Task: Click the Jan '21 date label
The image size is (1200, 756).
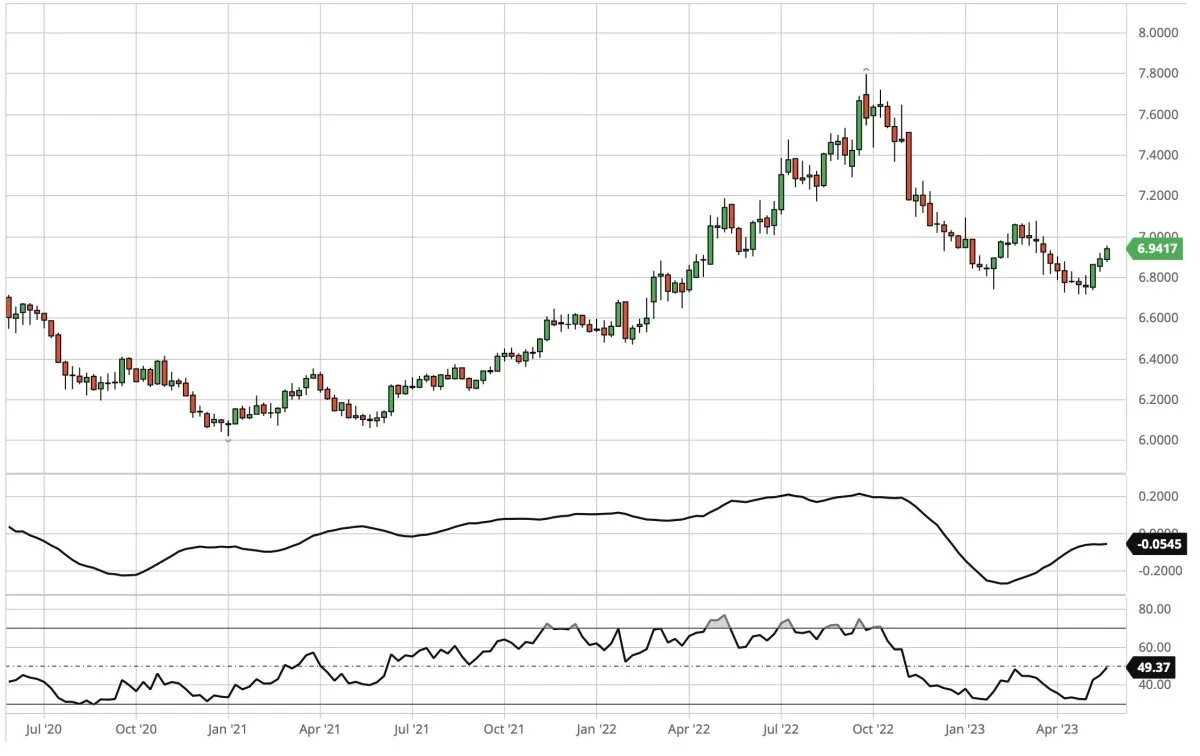Action: tap(227, 730)
